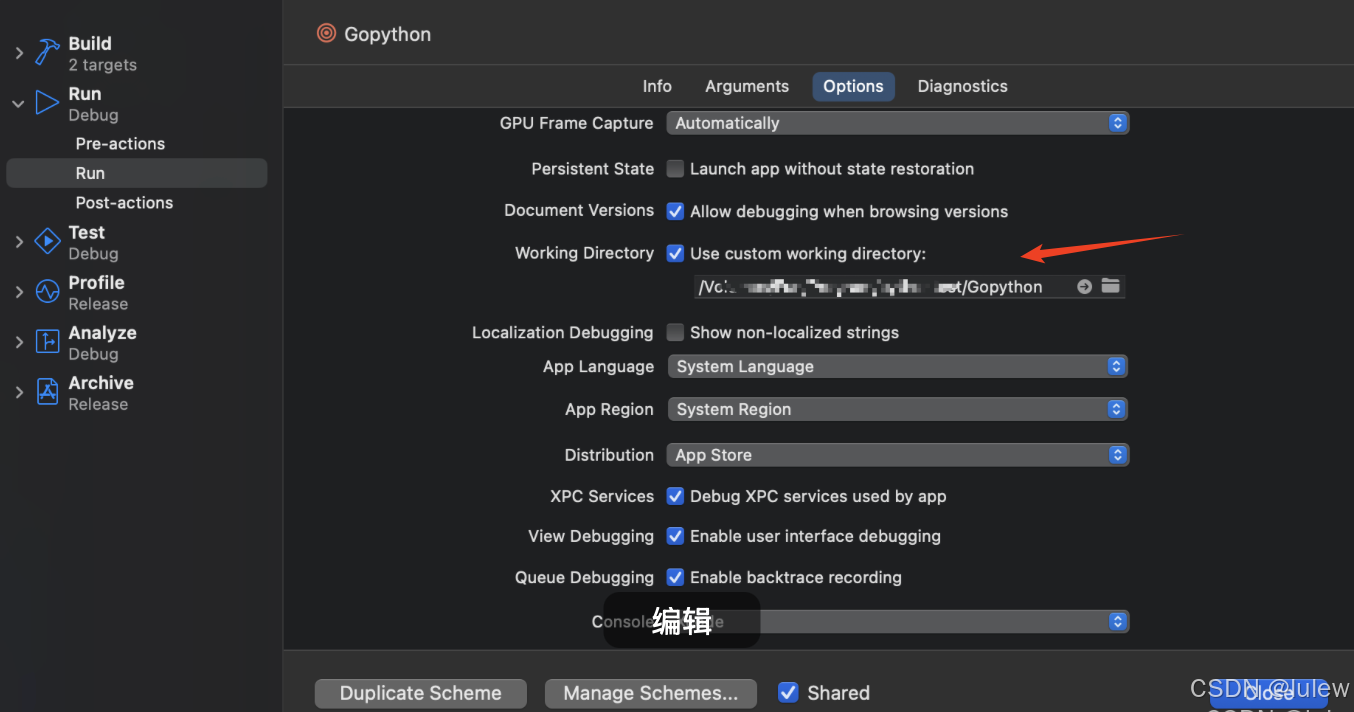Open the Test scheme settings icon
The image size is (1354, 712).
(x=46, y=240)
